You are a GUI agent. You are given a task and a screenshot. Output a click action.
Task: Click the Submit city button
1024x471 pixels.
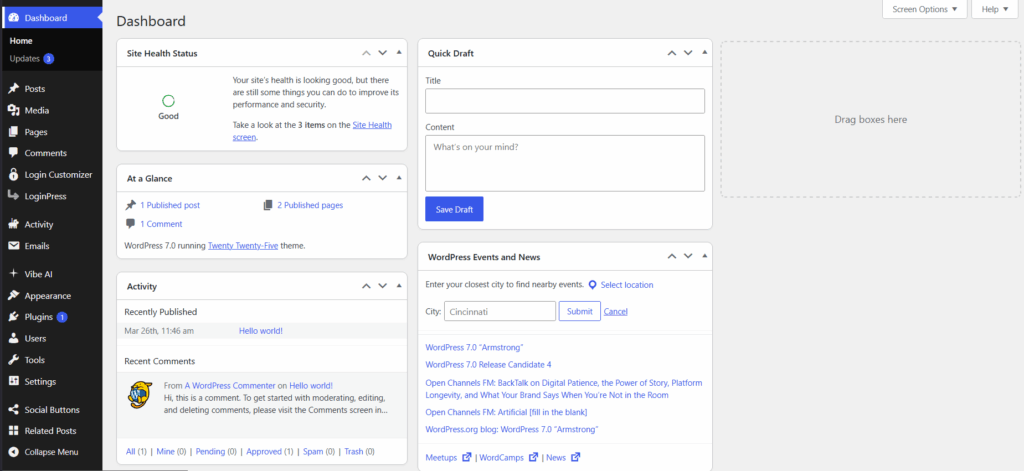pos(579,311)
